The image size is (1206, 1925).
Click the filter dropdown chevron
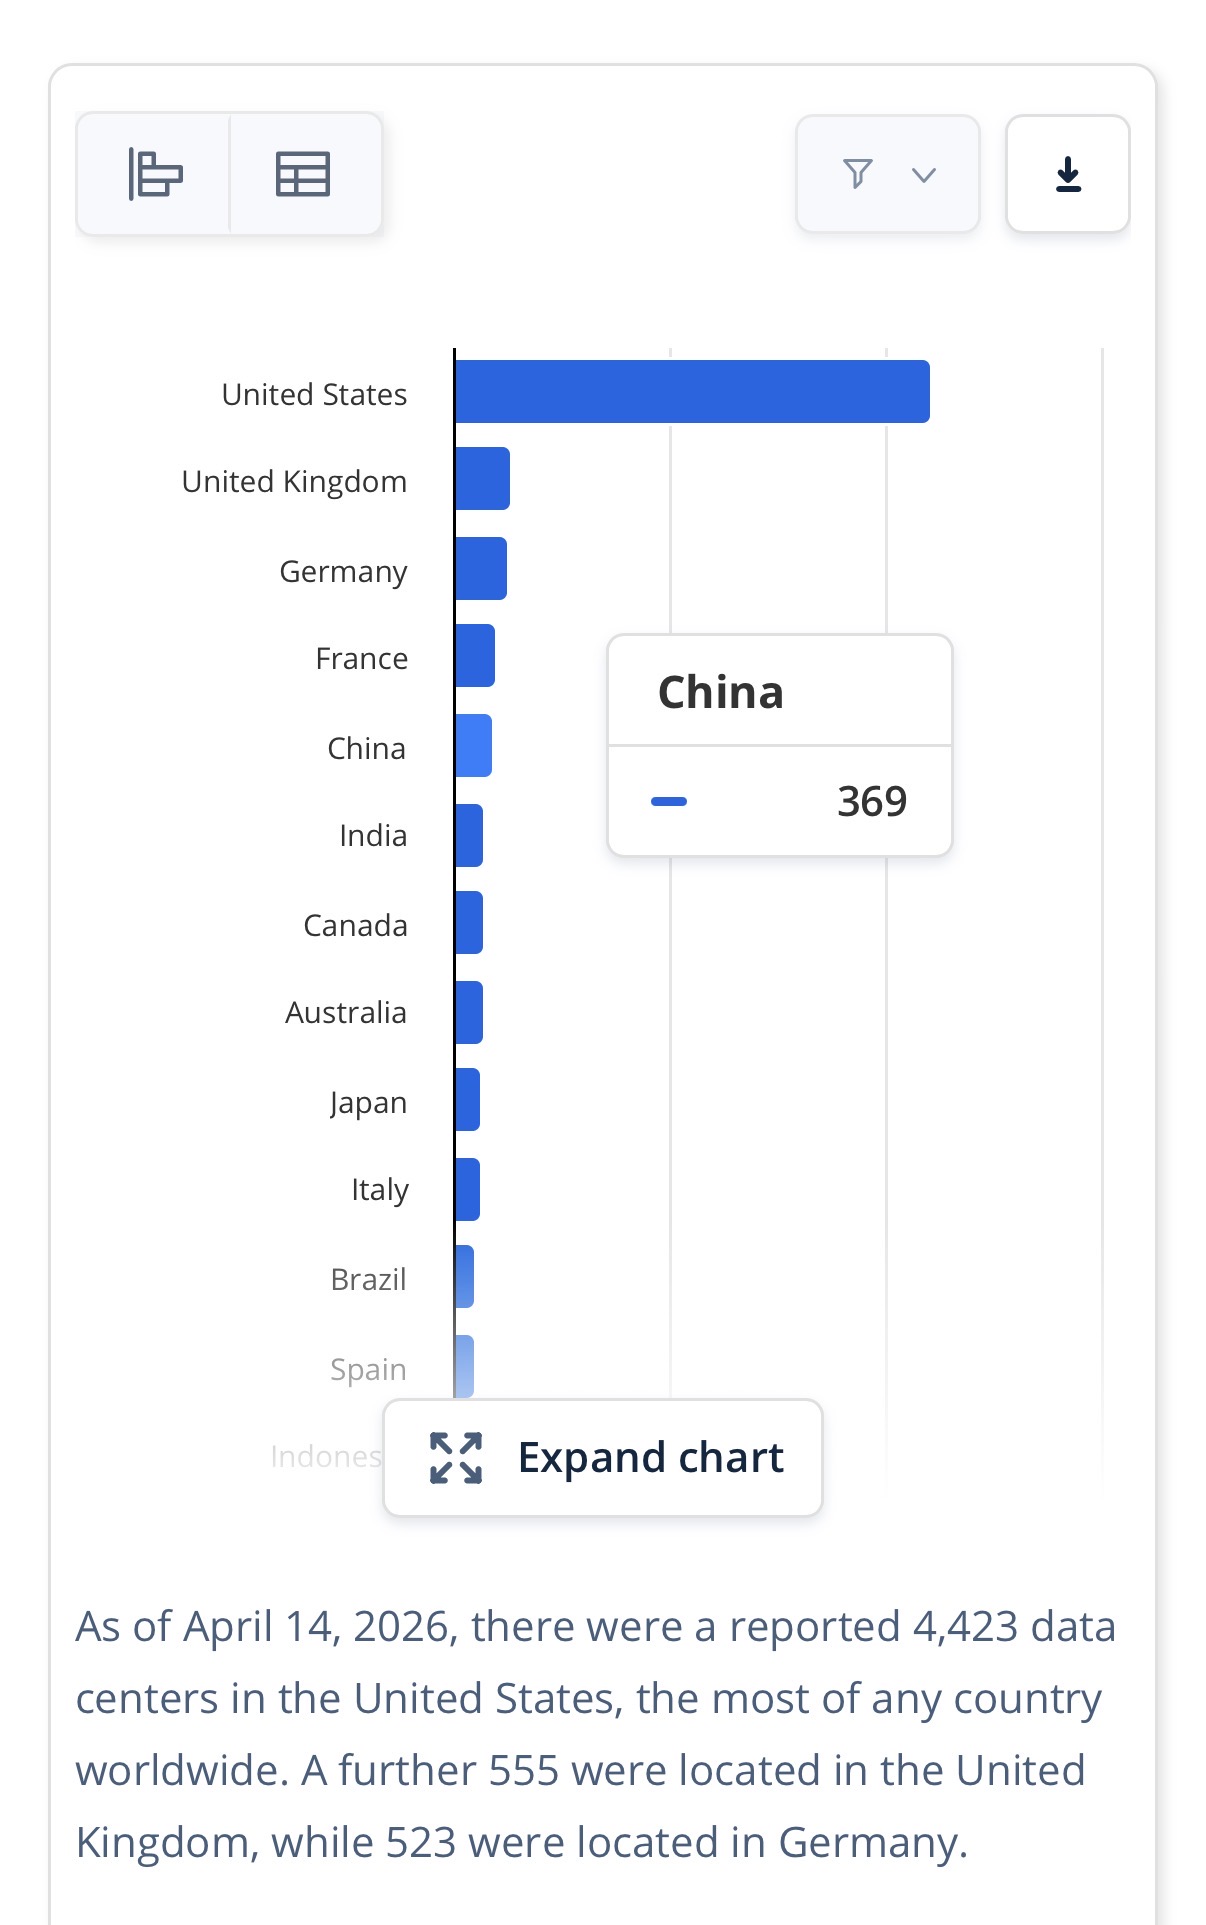[924, 175]
